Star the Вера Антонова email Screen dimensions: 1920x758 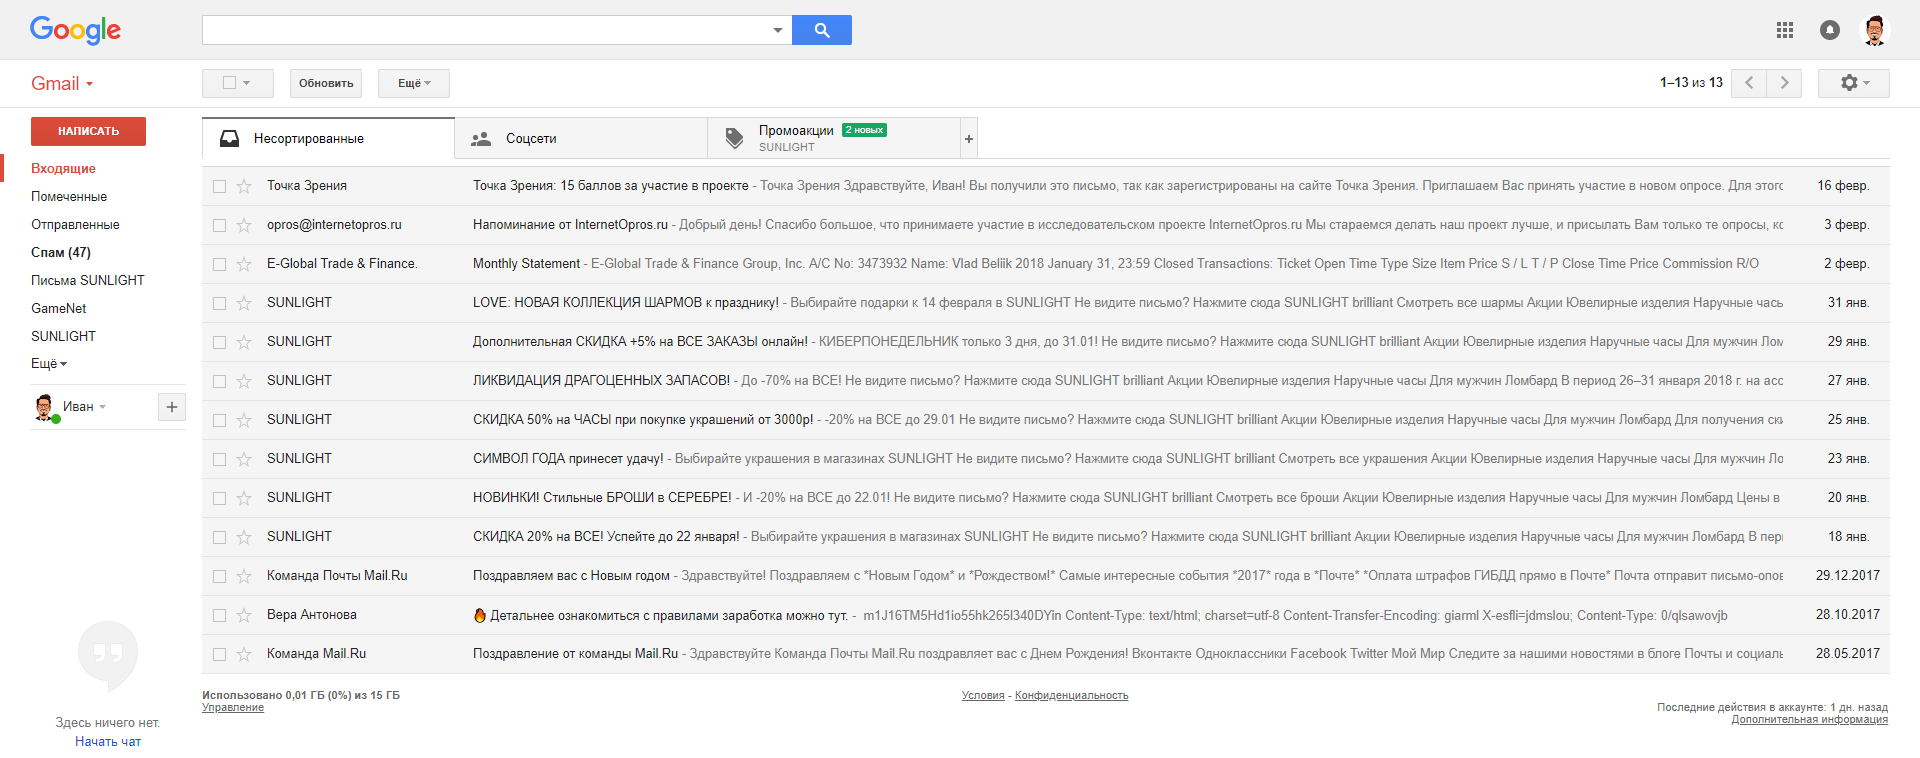[244, 615]
